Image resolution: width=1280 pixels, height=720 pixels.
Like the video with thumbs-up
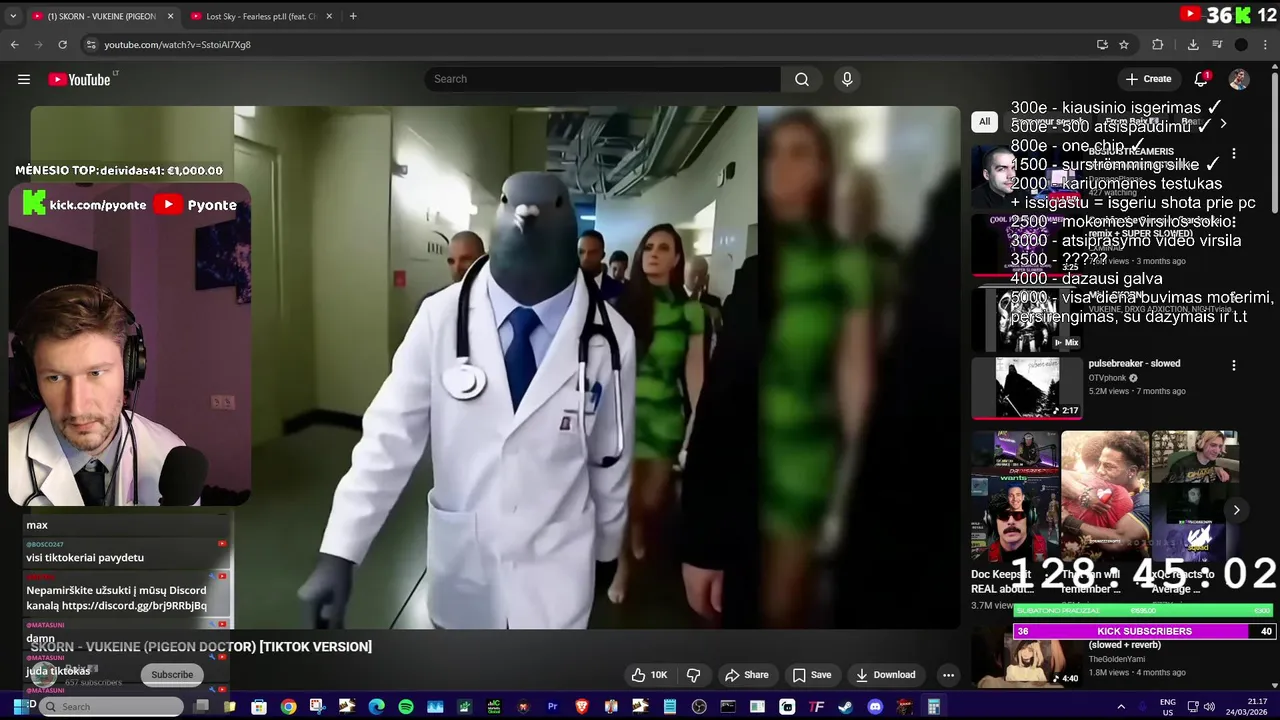coord(638,675)
